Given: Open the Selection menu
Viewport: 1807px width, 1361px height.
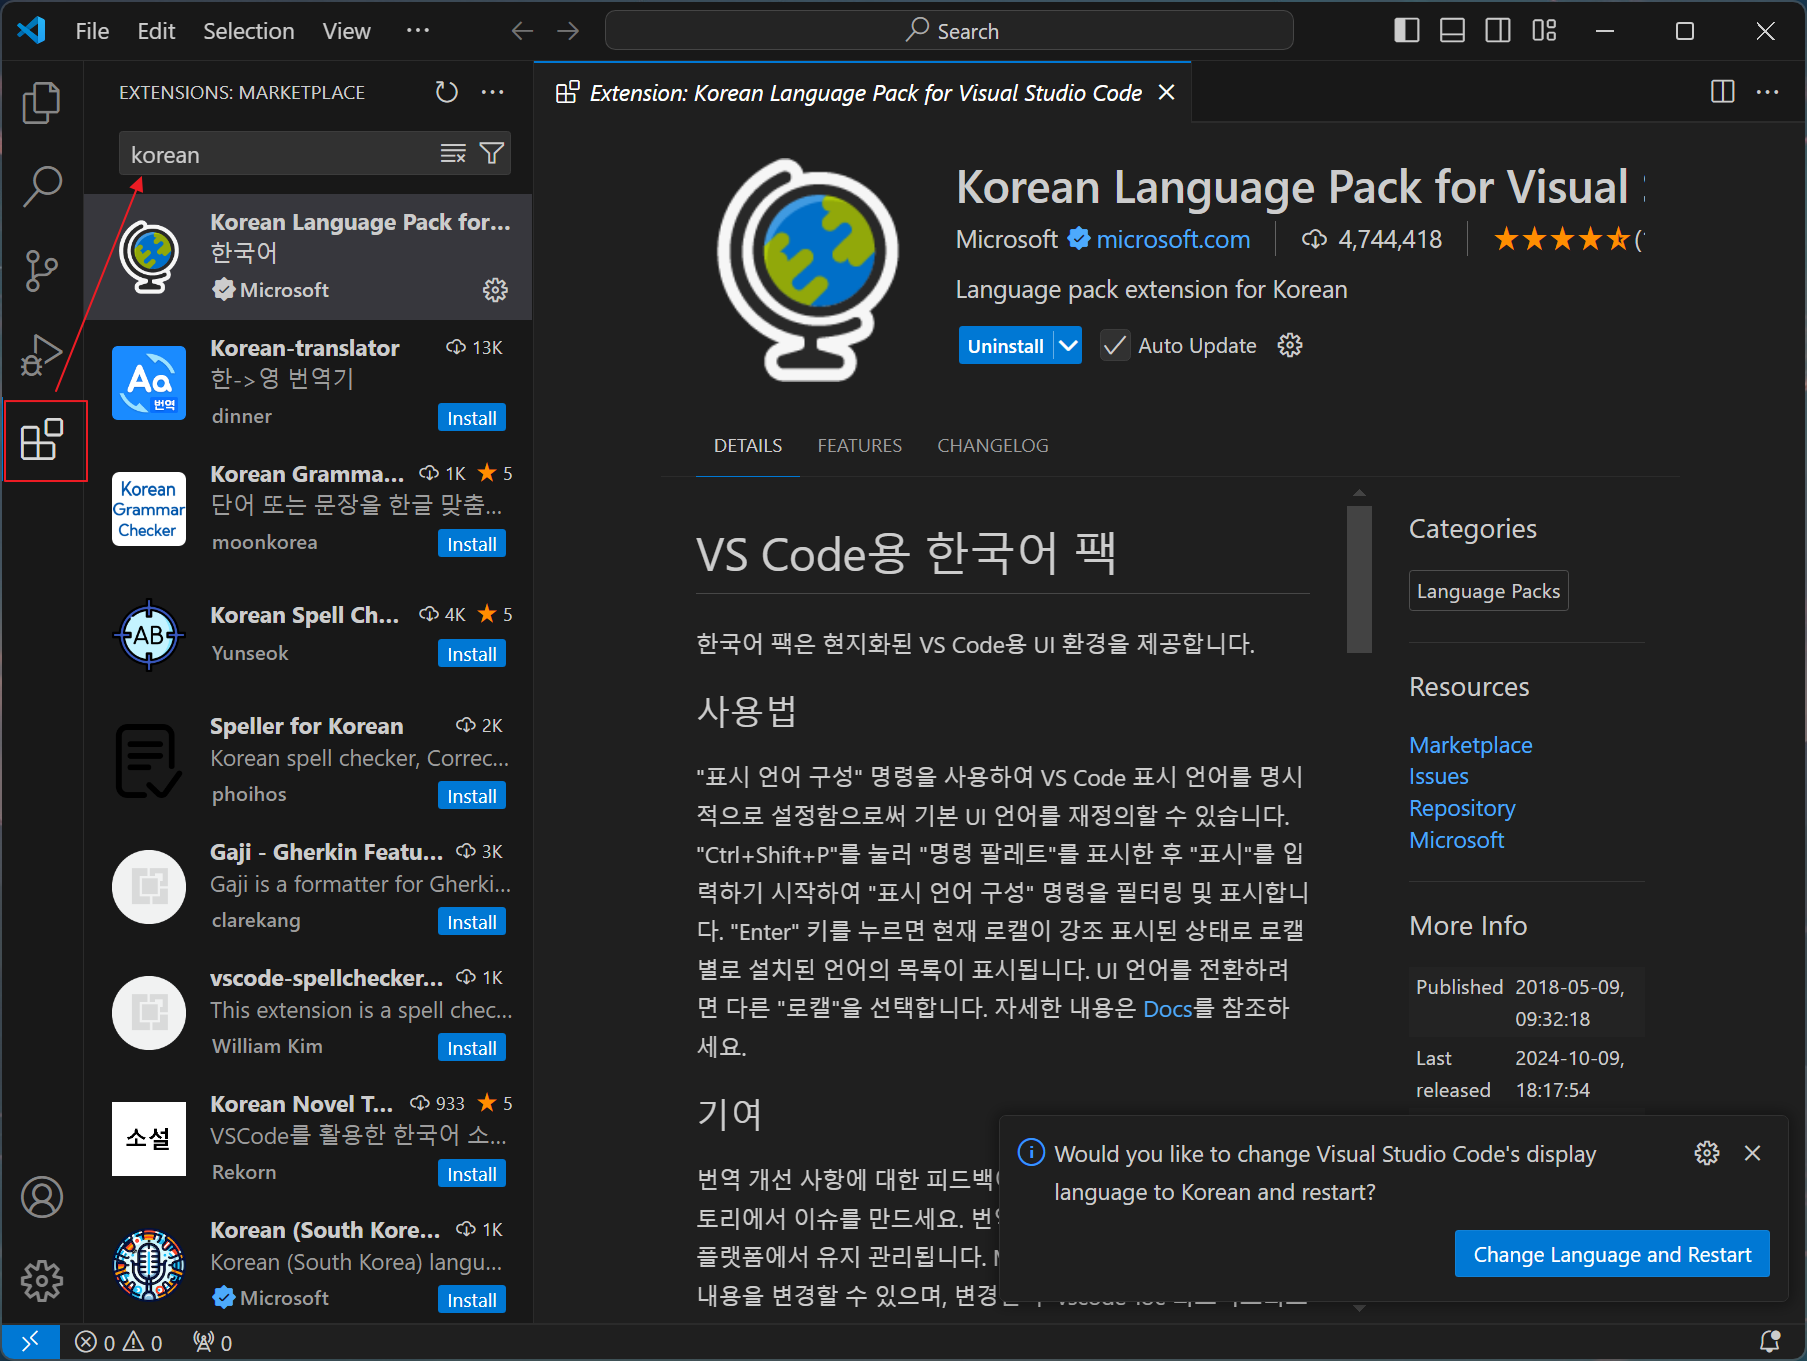Looking at the screenshot, I should click(x=249, y=31).
